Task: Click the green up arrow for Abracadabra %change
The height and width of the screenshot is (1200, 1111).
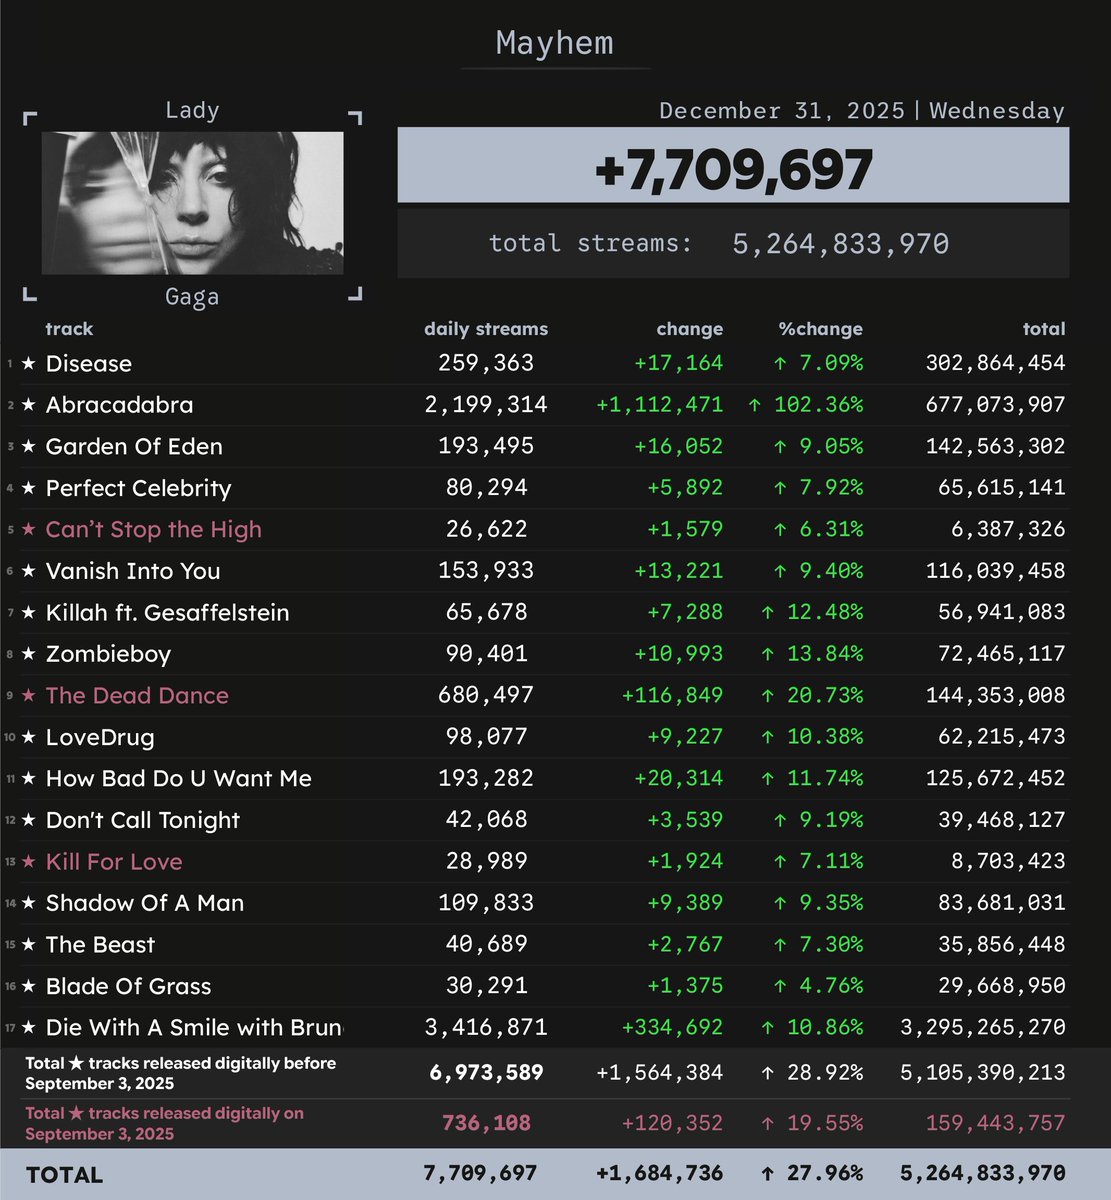Action: pyautogui.click(x=754, y=405)
